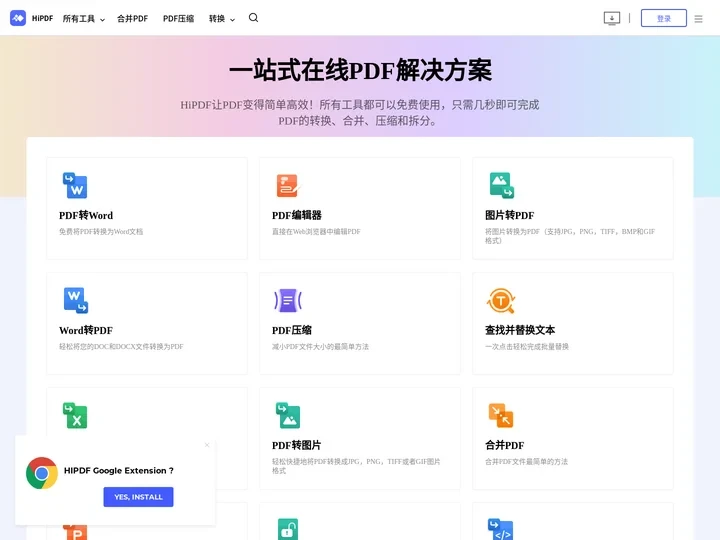Click YES, INSTALL button
Viewport: 720px width, 540px height.
point(138,497)
